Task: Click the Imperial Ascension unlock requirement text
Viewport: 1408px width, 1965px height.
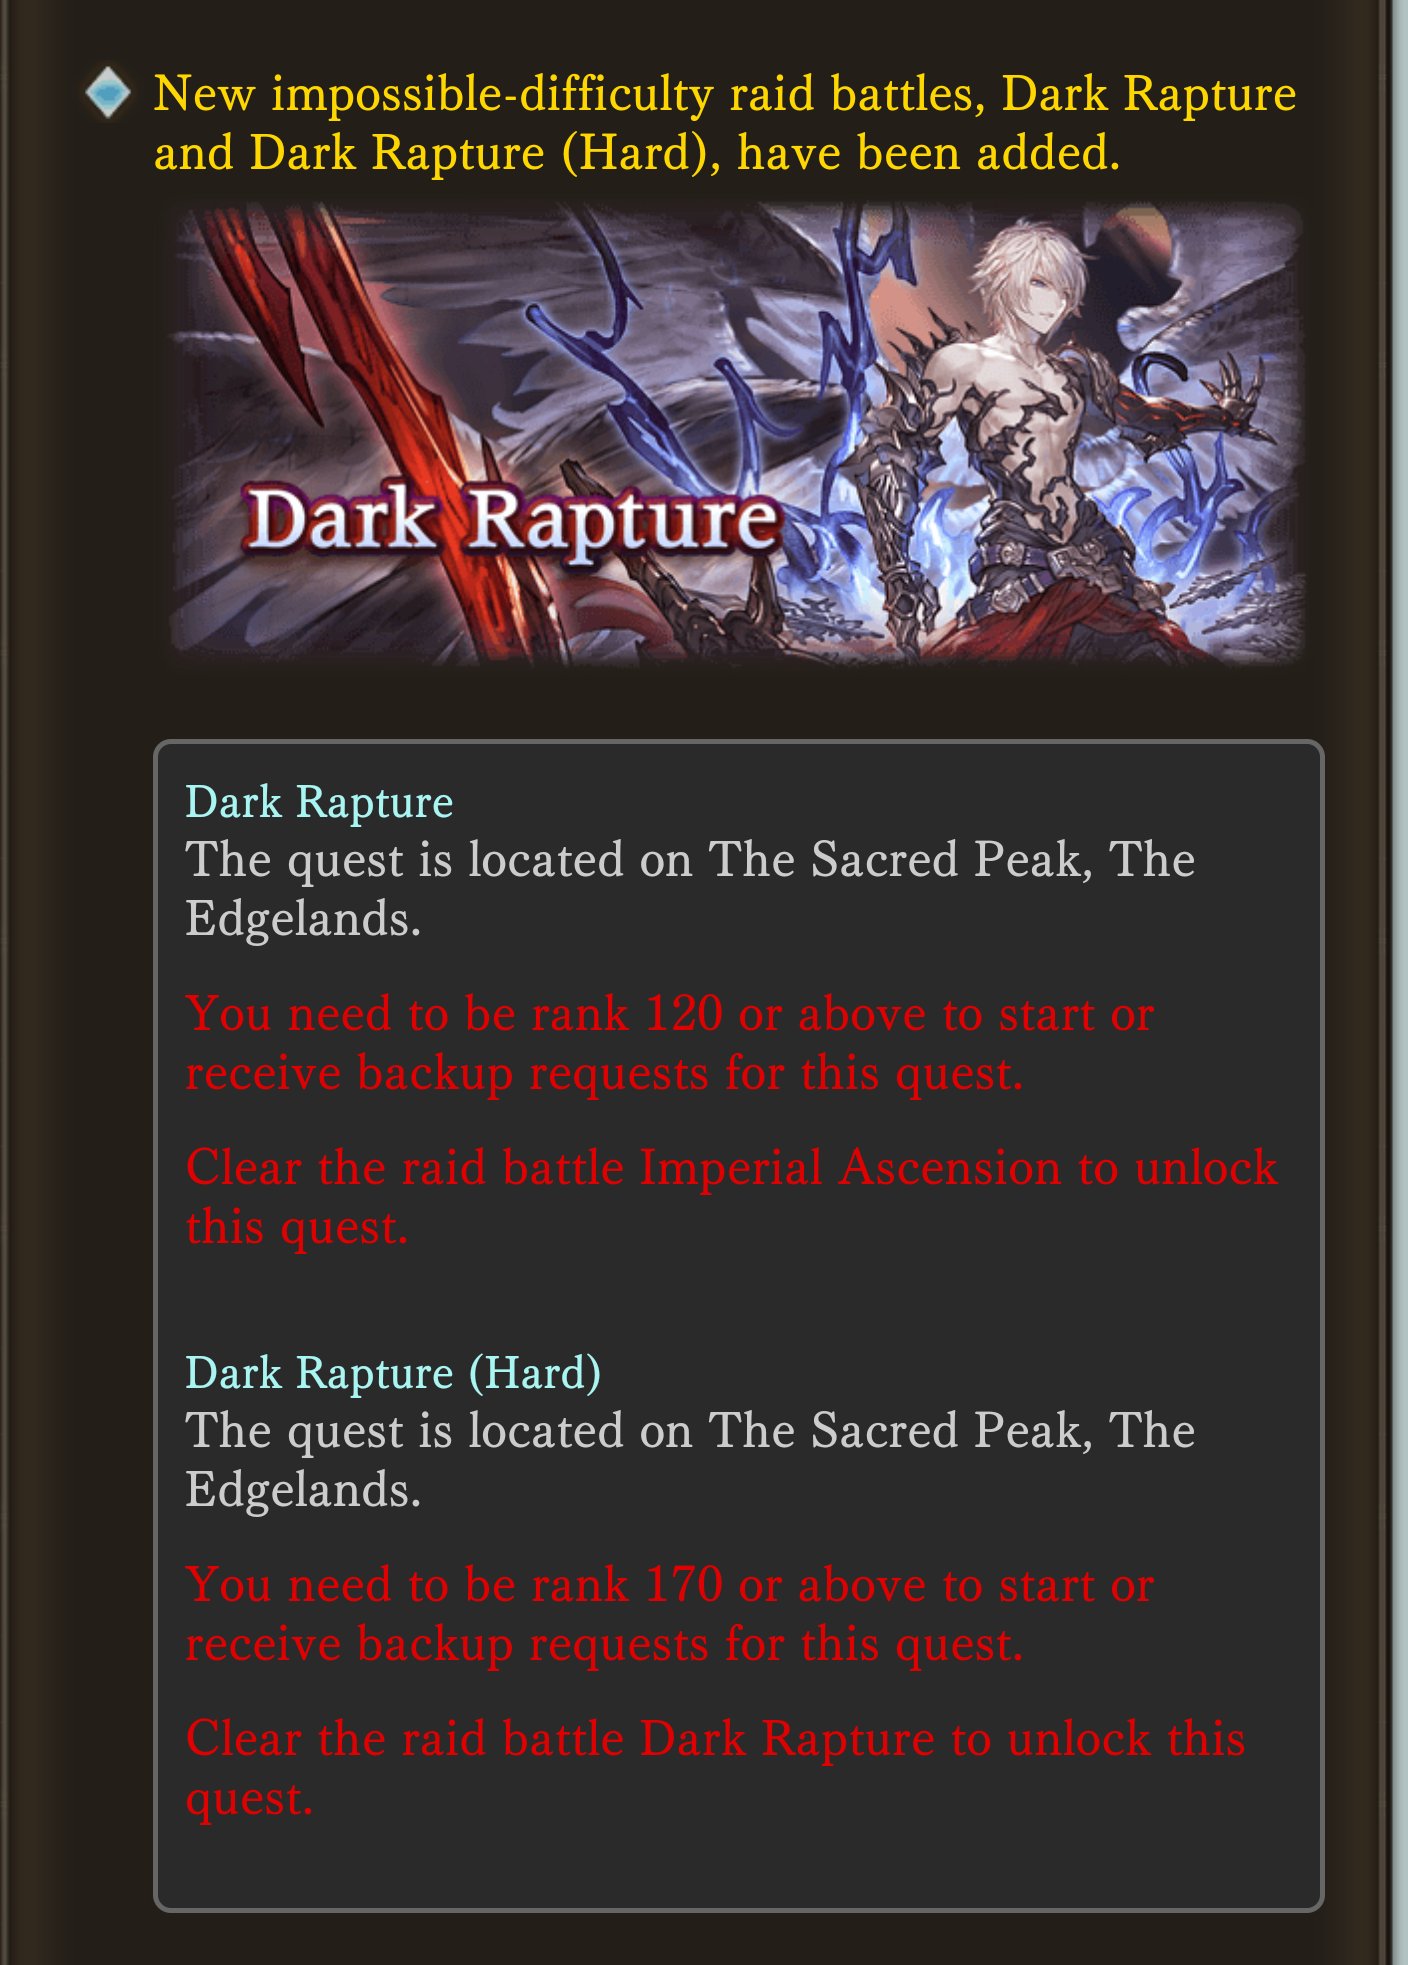Action: tap(732, 1197)
